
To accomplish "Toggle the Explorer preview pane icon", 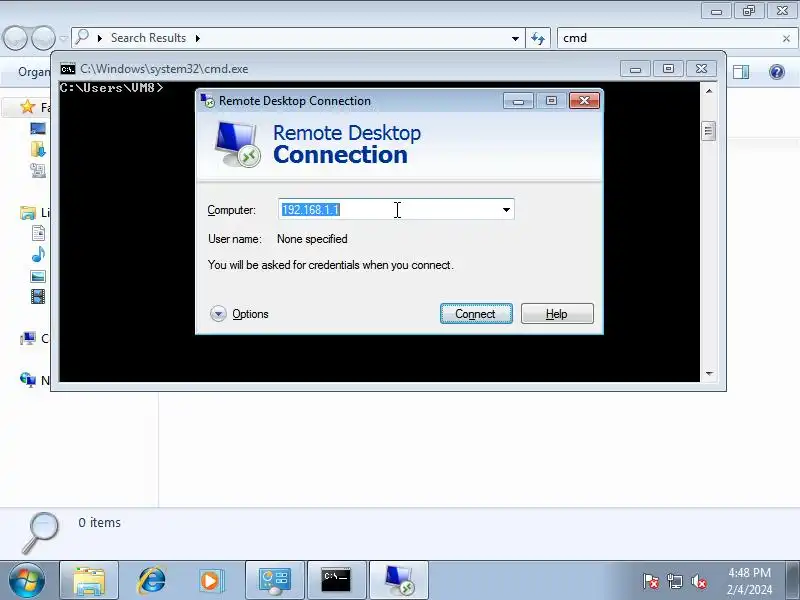I will (741, 72).
